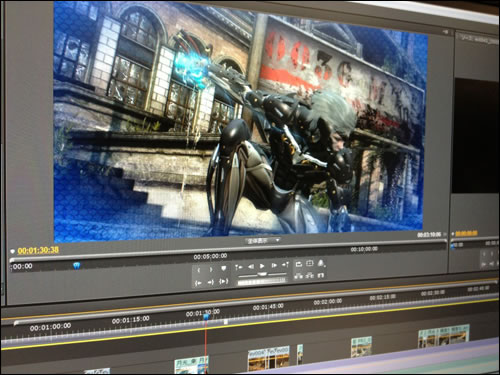Select the clip under the timeline playhead
The height and width of the screenshot is (375, 500).
[x=191, y=365]
